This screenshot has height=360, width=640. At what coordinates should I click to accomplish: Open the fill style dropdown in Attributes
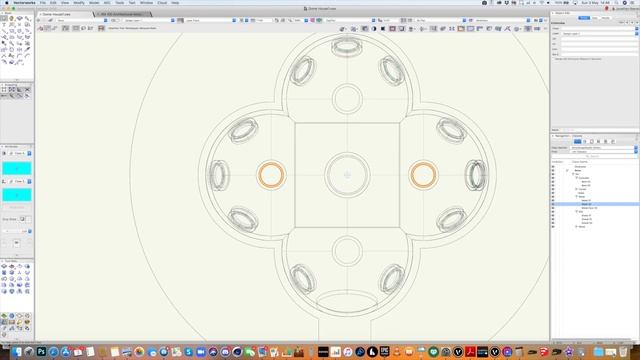(29, 153)
